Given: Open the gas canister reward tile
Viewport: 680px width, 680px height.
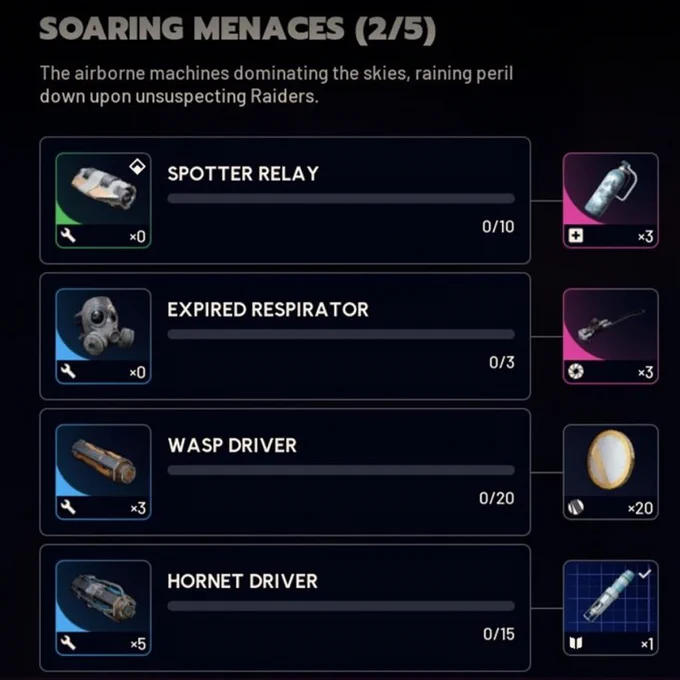Looking at the screenshot, I should click(x=611, y=200).
